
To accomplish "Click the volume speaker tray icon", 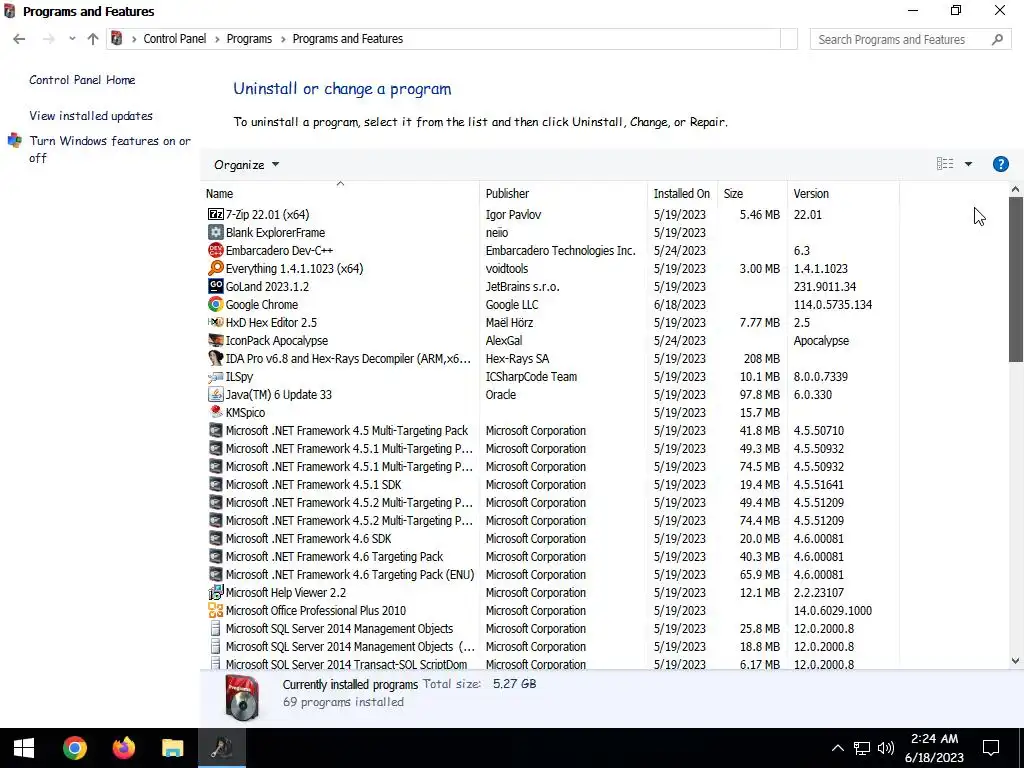I will 886,748.
